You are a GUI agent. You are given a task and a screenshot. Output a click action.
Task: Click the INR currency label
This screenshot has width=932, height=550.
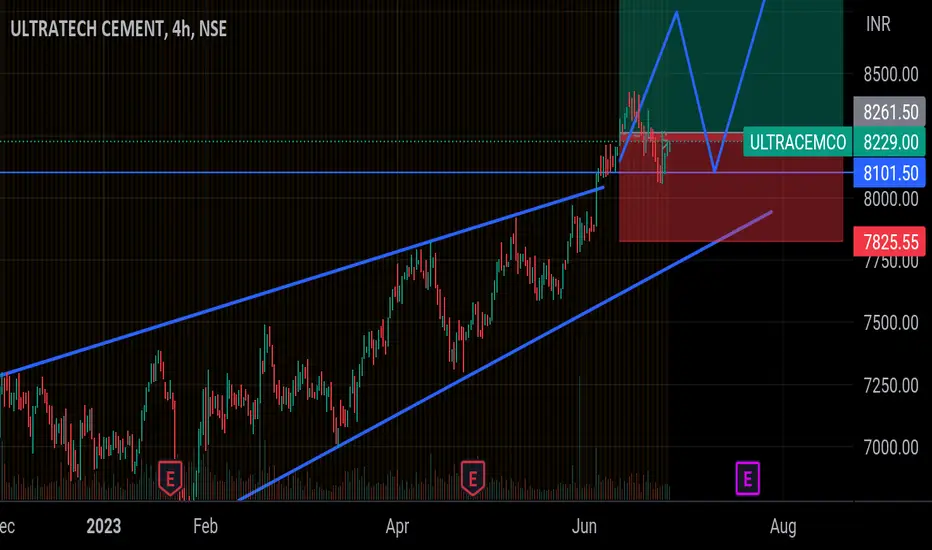[878, 24]
